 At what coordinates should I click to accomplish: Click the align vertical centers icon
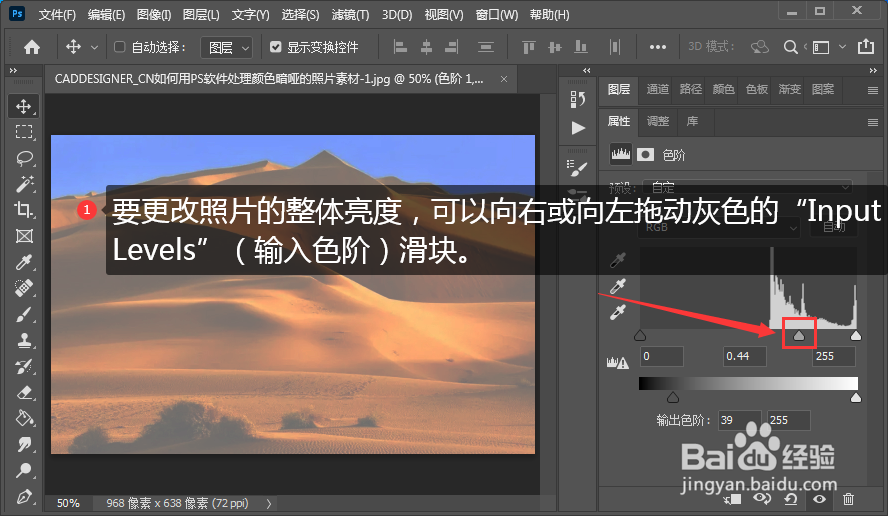(555, 47)
